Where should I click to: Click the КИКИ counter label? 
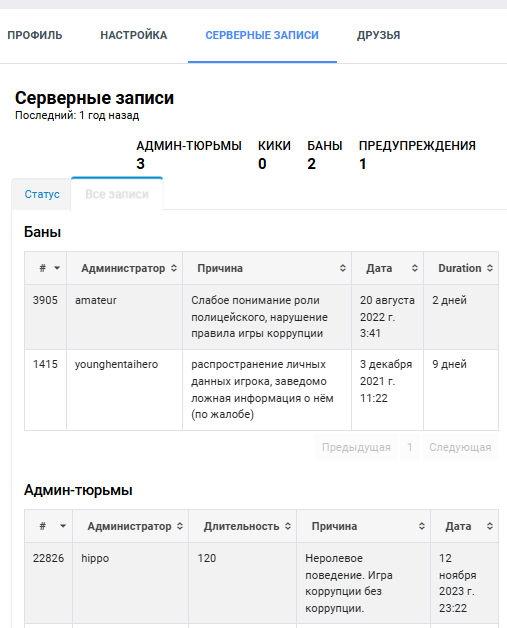pyautogui.click(x=274, y=146)
